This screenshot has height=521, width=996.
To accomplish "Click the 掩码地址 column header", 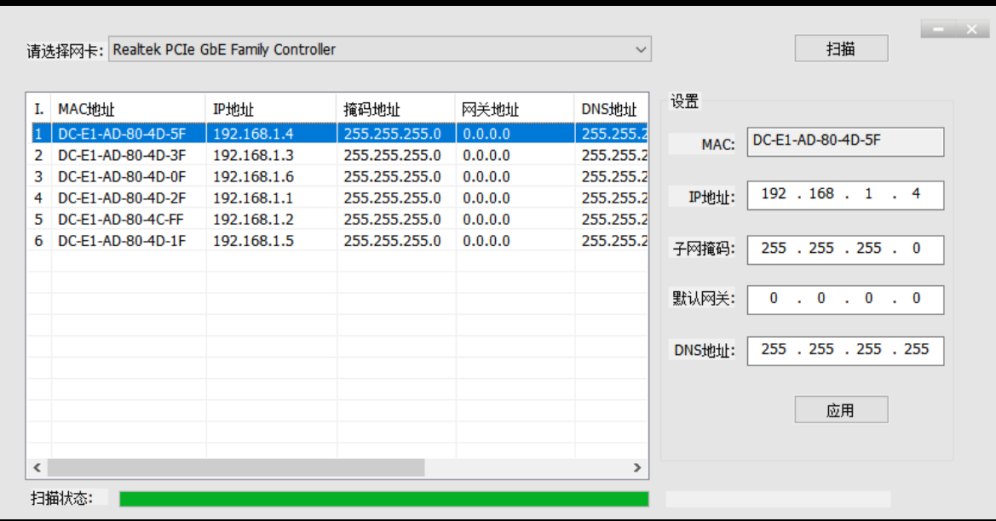I will [395, 109].
